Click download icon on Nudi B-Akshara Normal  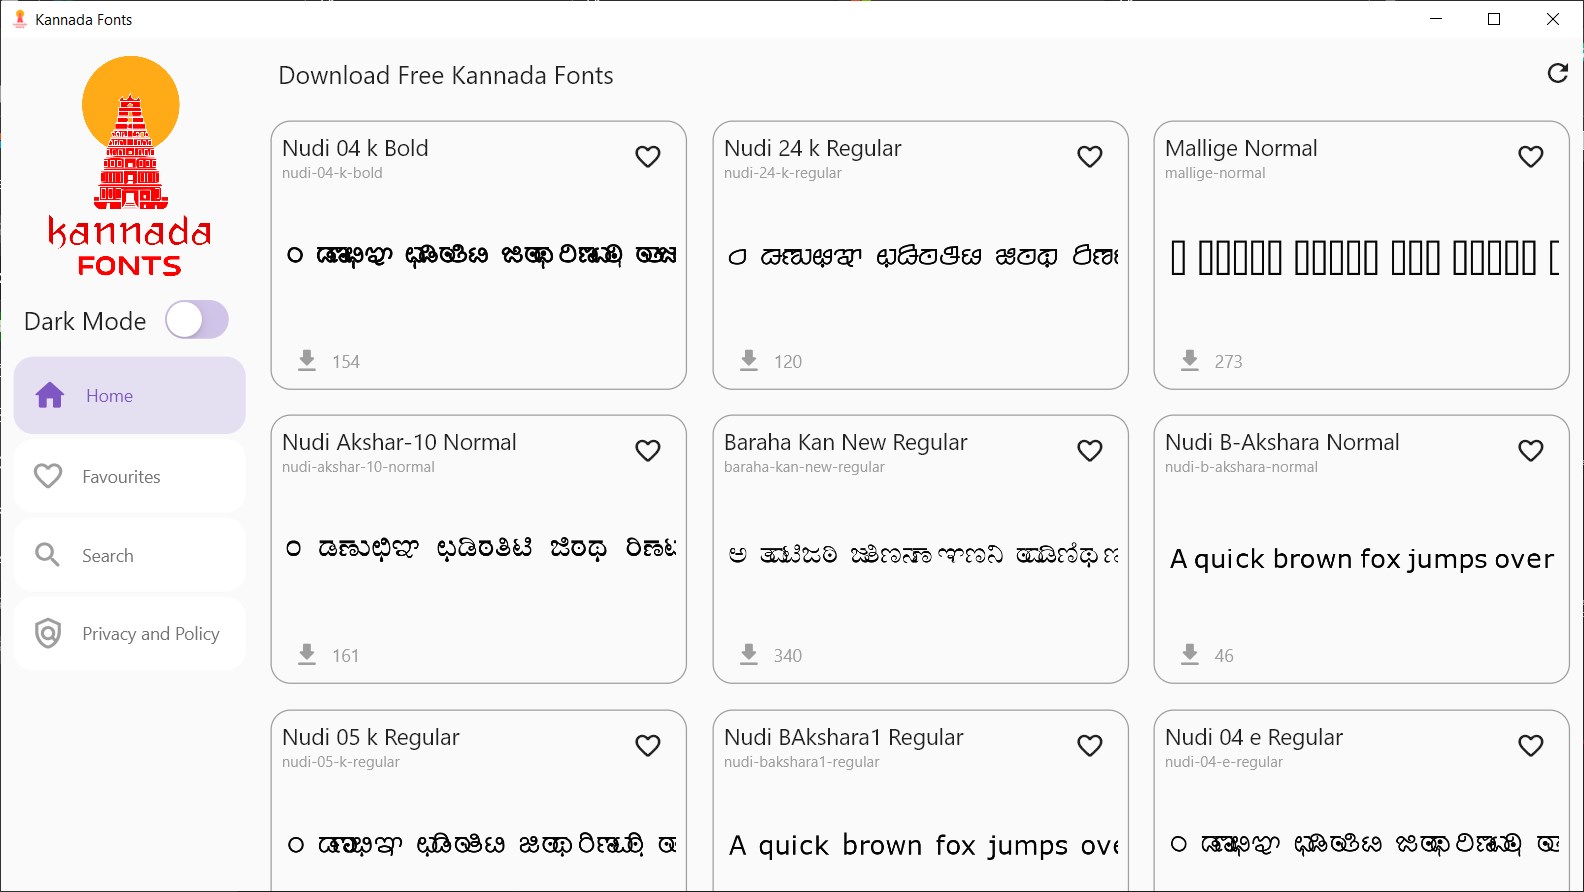(x=1189, y=654)
